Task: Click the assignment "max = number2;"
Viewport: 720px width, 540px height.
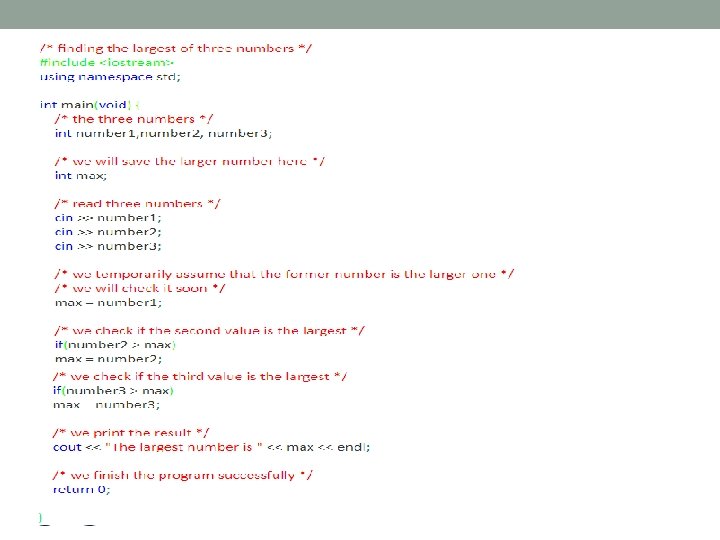Action: pyautogui.click(x=108, y=359)
